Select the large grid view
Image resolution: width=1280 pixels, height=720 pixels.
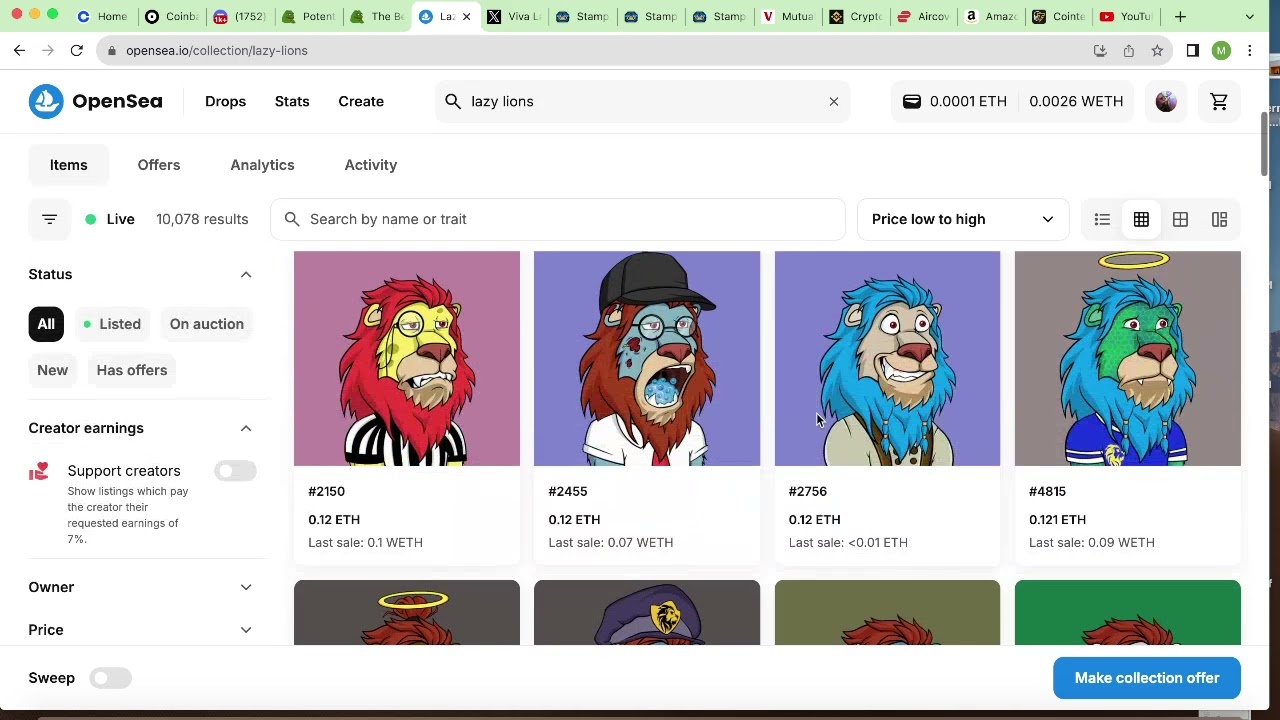pos(1180,219)
